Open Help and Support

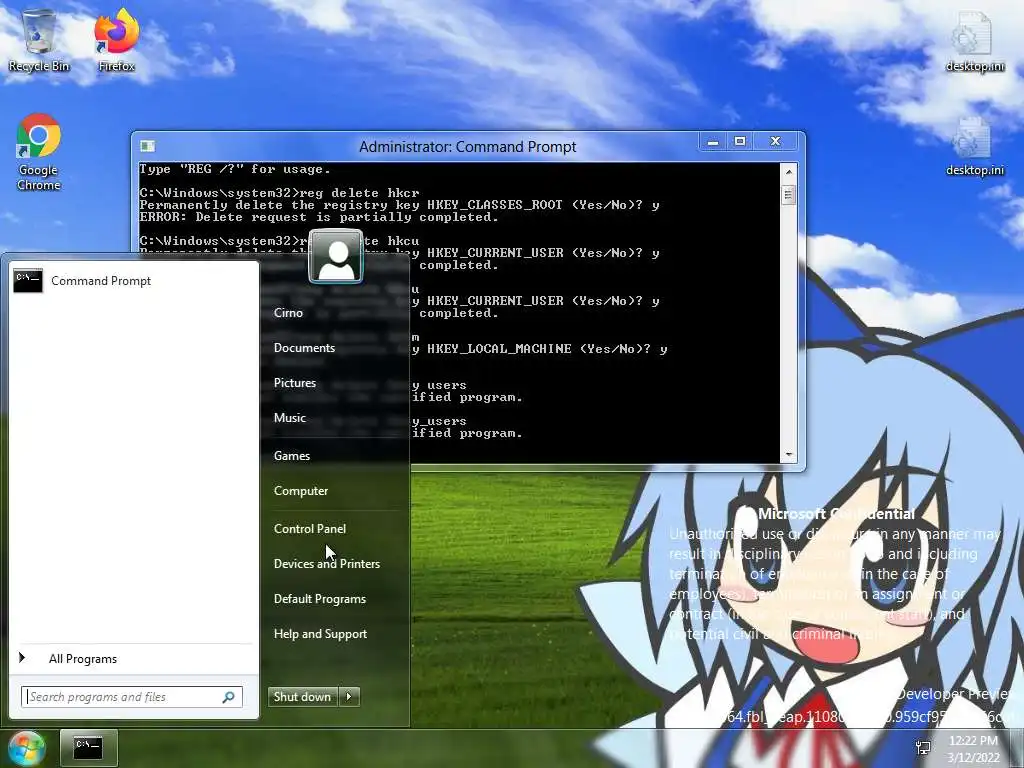coord(320,634)
